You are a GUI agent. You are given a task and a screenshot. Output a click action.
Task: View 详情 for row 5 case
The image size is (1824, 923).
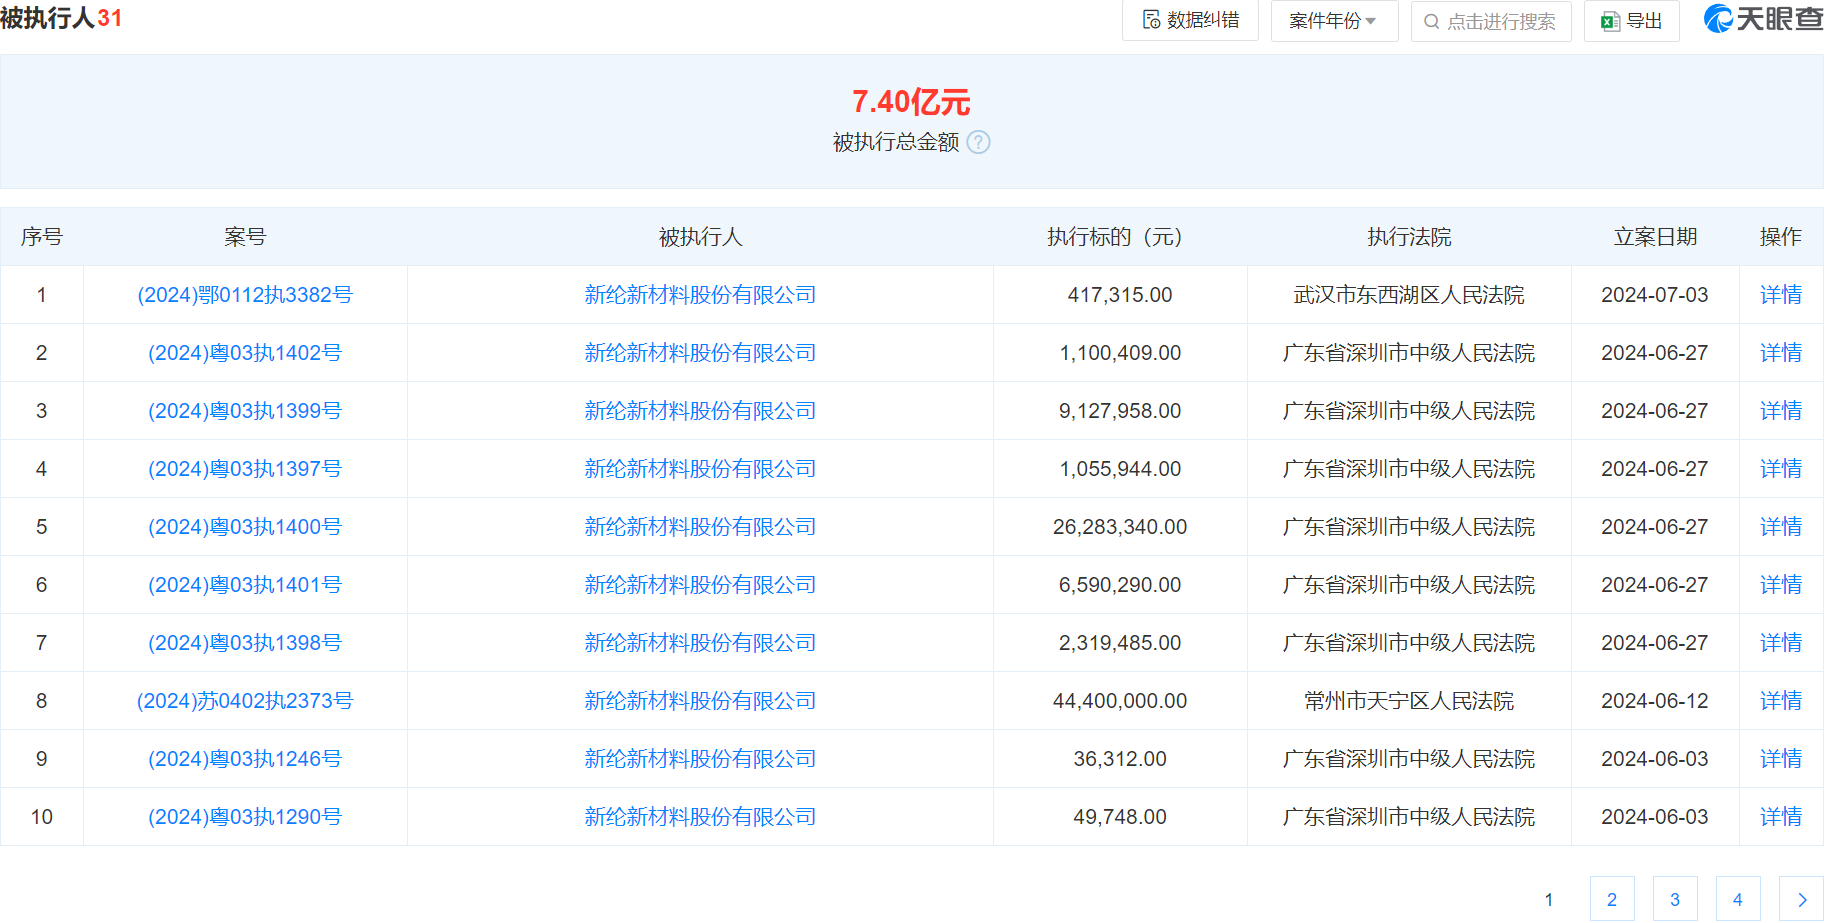1781,527
